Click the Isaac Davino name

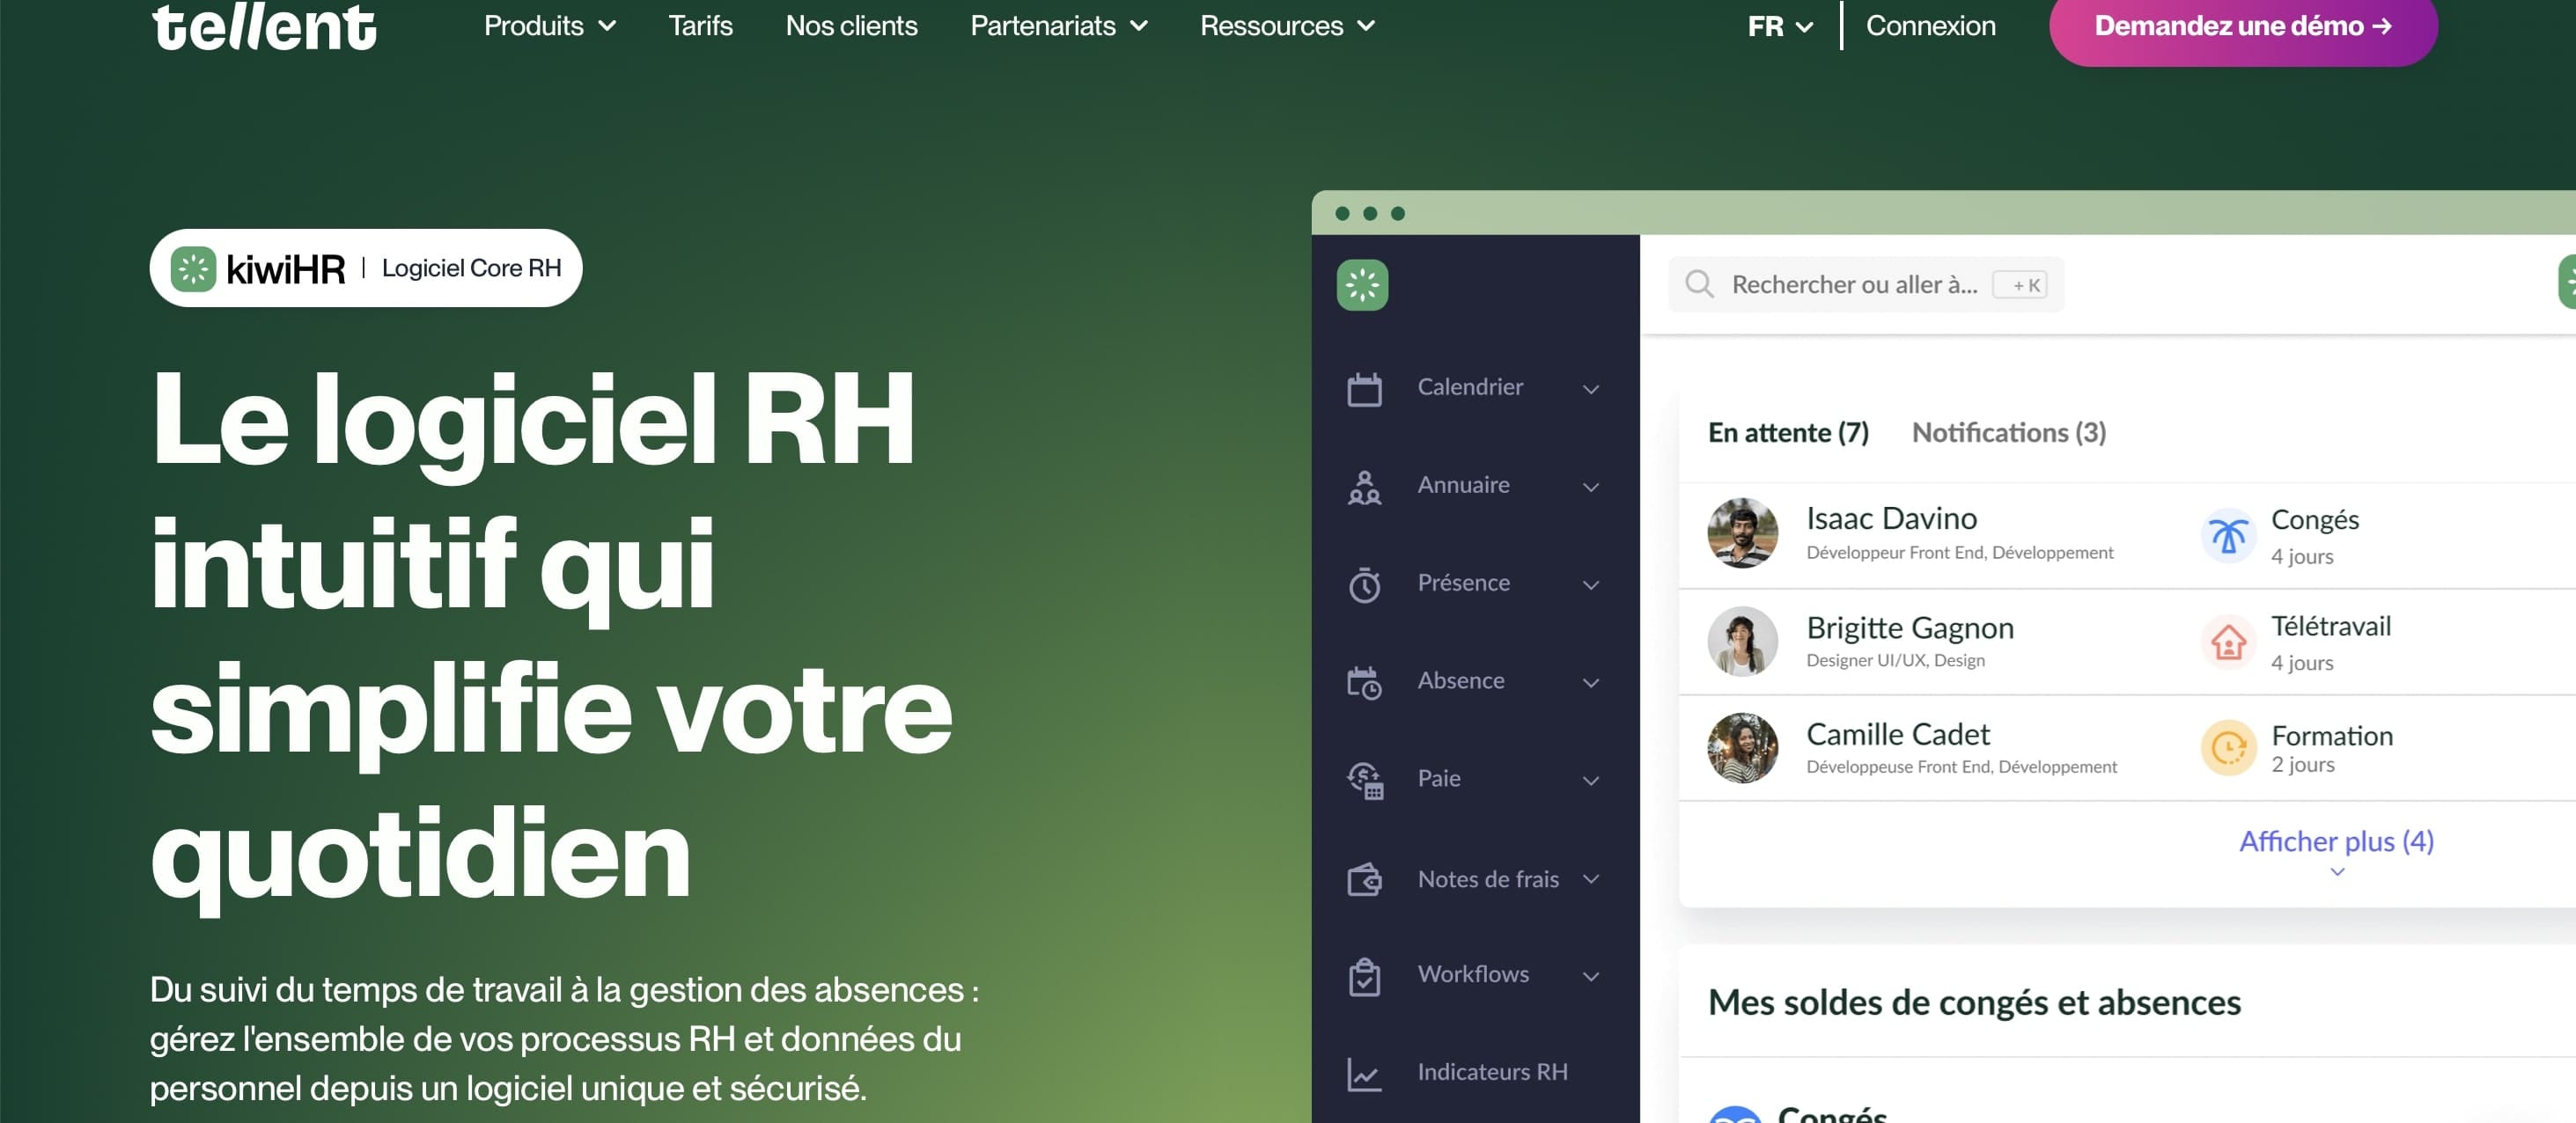click(1891, 518)
